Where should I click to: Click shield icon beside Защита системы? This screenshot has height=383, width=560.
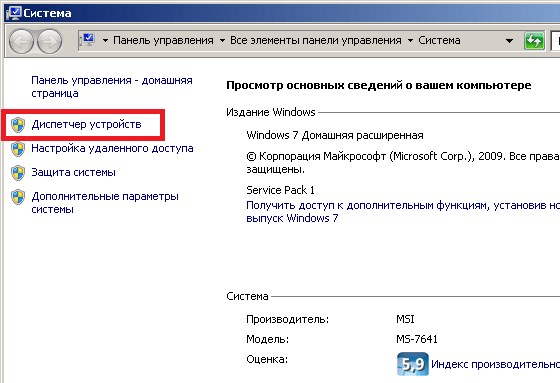(x=18, y=173)
